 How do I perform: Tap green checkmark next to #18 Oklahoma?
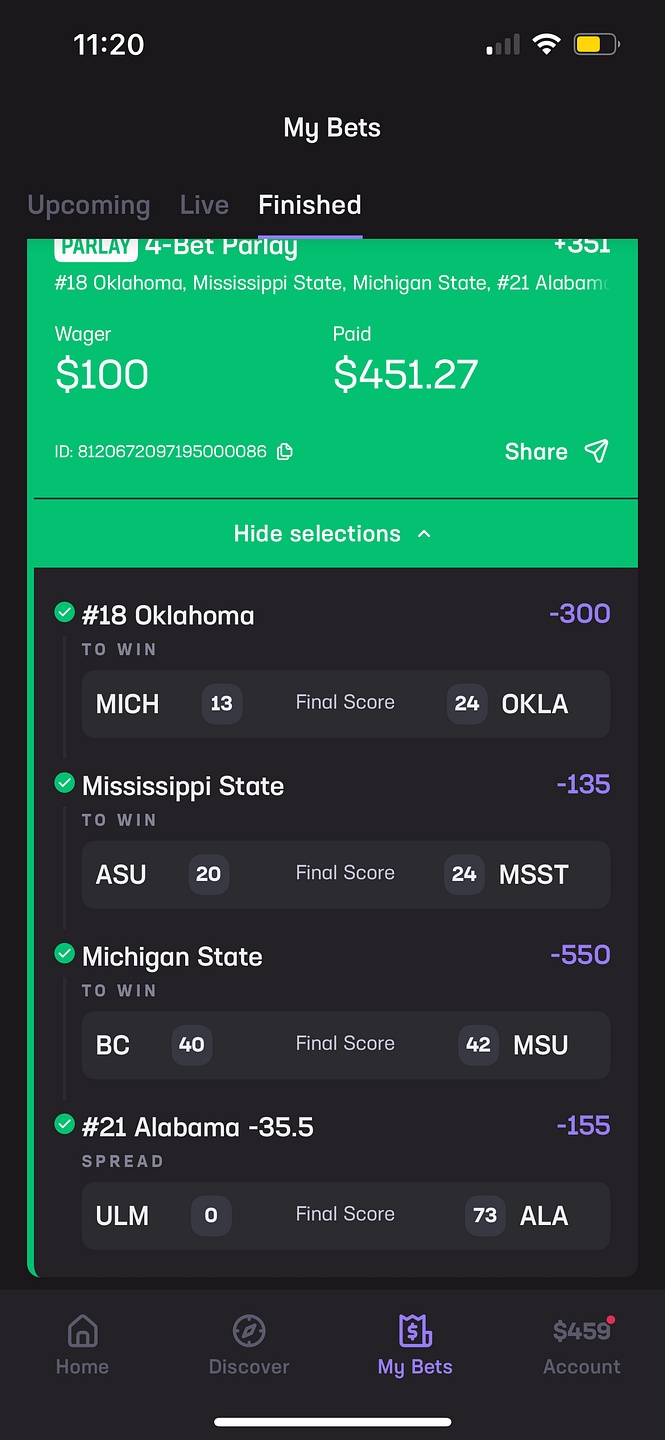click(65, 612)
